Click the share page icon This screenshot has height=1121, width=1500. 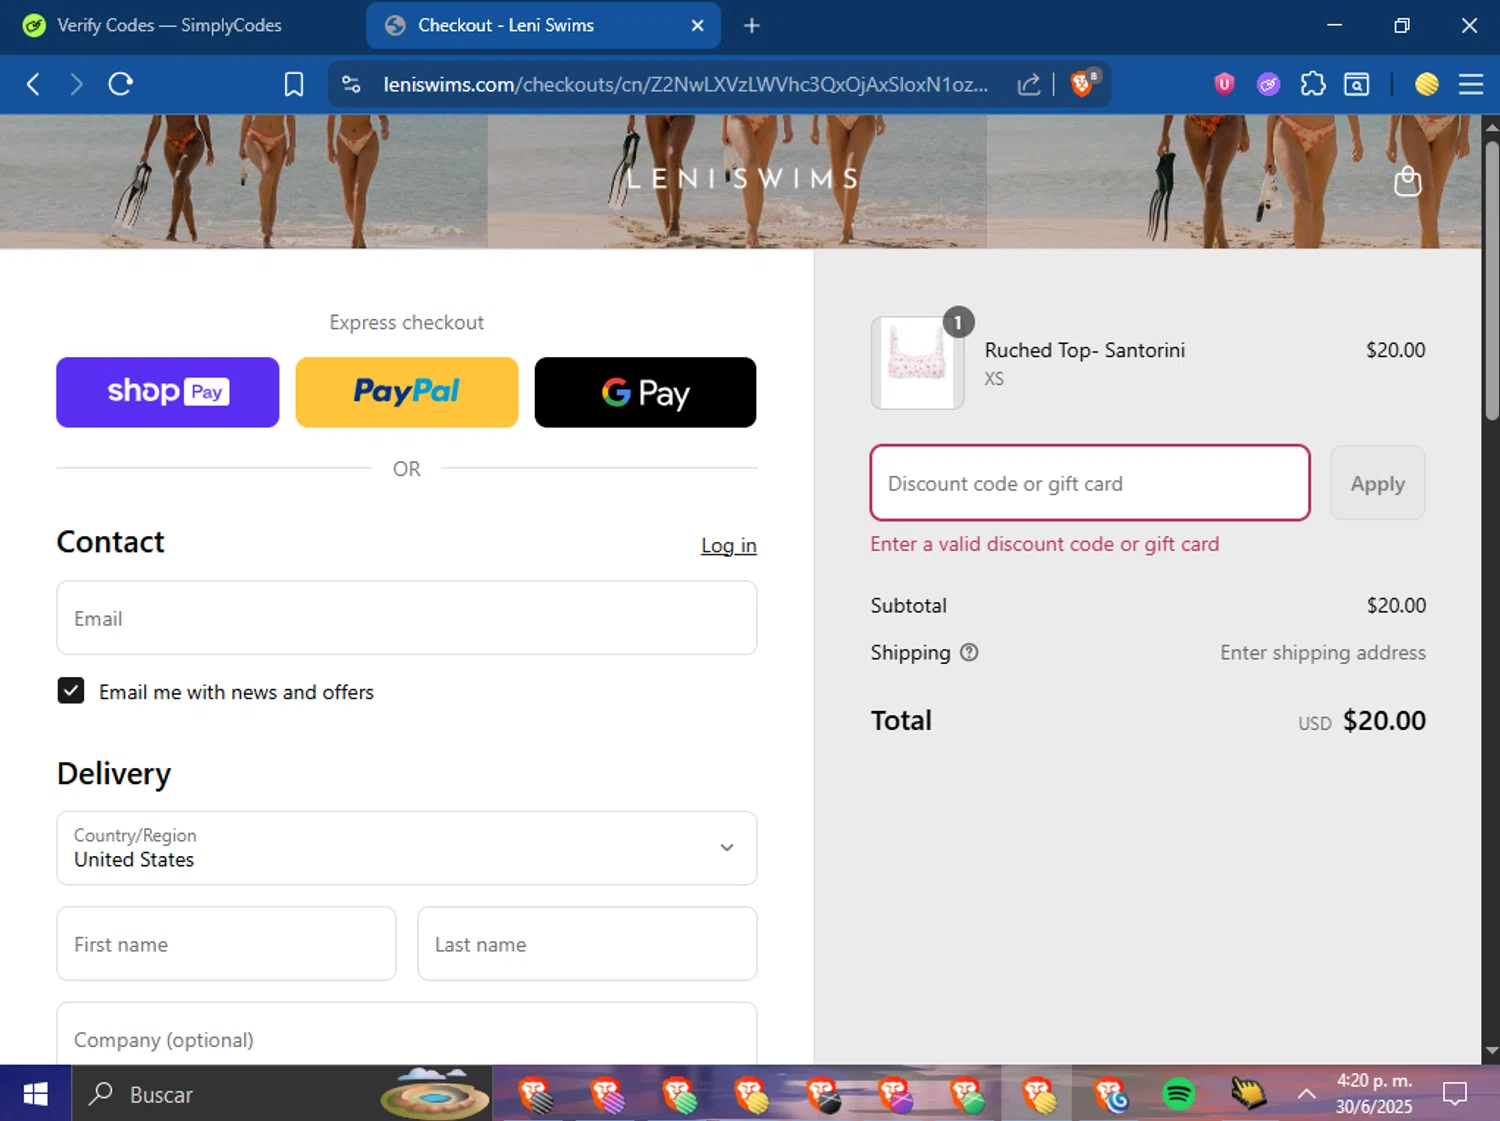pos(1028,84)
